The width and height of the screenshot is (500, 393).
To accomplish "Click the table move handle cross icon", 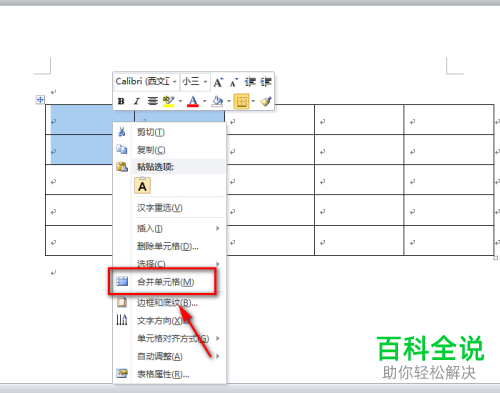I will click(x=40, y=99).
